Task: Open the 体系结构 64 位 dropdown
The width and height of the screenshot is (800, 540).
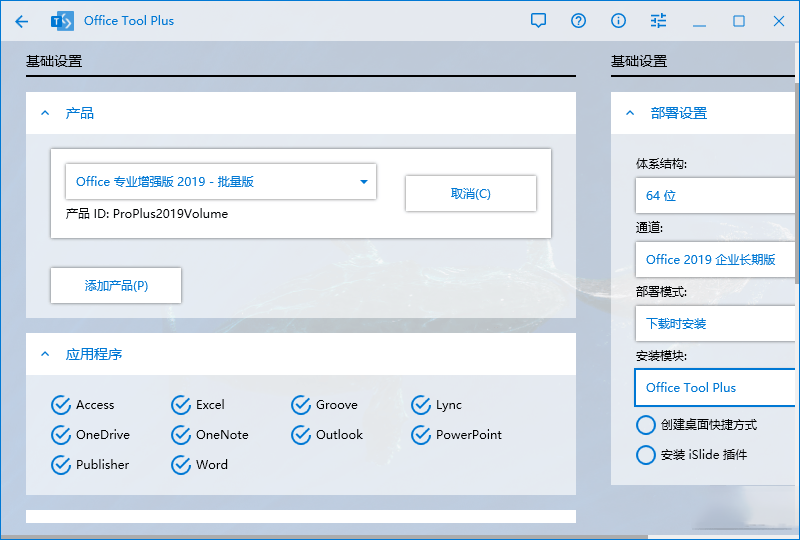Action: [715, 195]
